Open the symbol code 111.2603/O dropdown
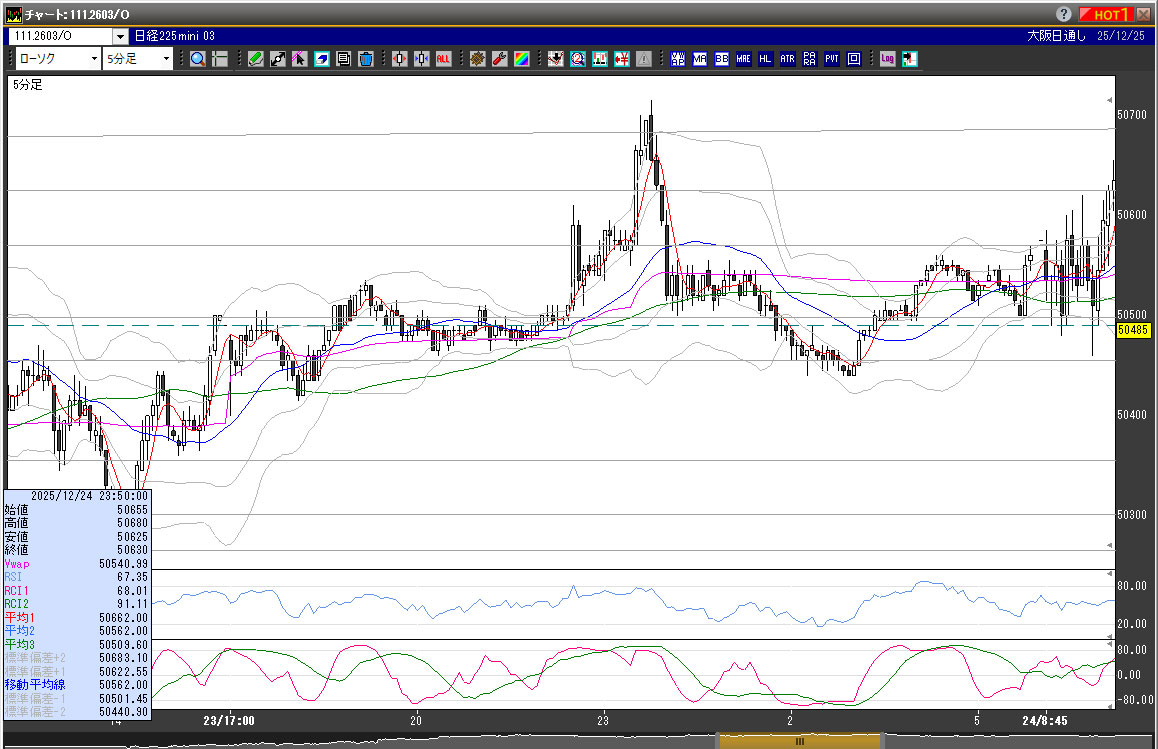The image size is (1158, 749). (121, 36)
